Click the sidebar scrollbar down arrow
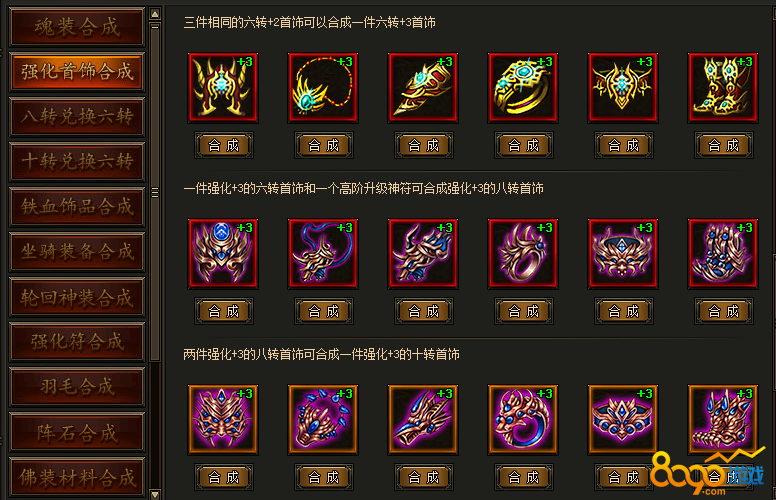The image size is (776, 500). click(x=155, y=494)
